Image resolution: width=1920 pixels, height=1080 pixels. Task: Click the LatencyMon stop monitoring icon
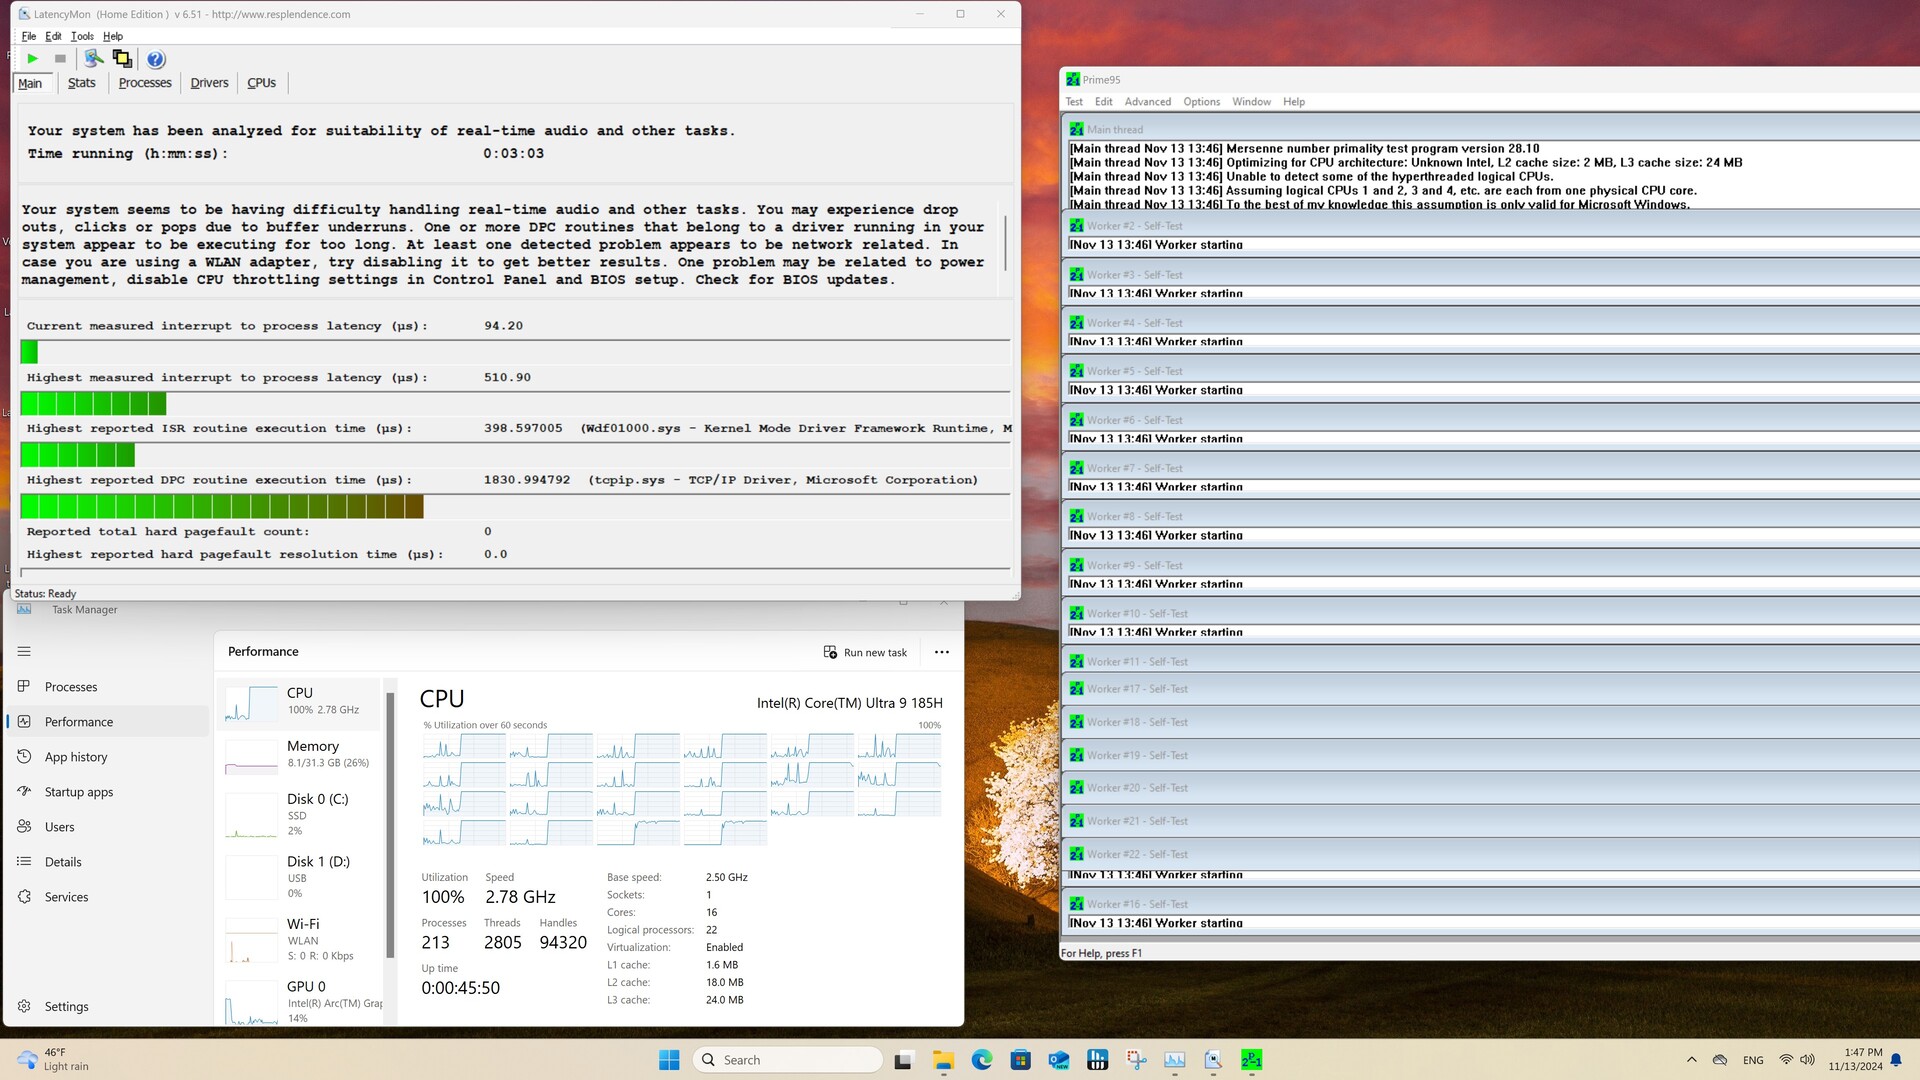point(60,59)
